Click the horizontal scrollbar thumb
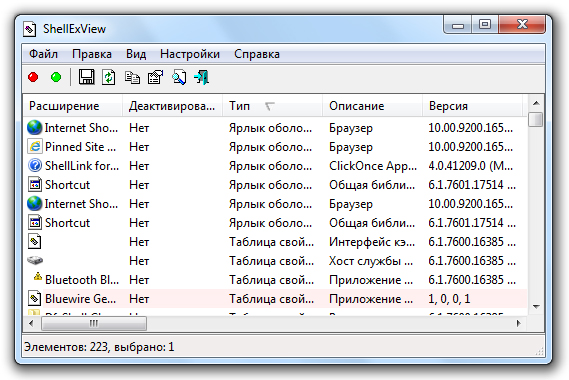Viewport: 569px width, 380px height. pyautogui.click(x=94, y=323)
